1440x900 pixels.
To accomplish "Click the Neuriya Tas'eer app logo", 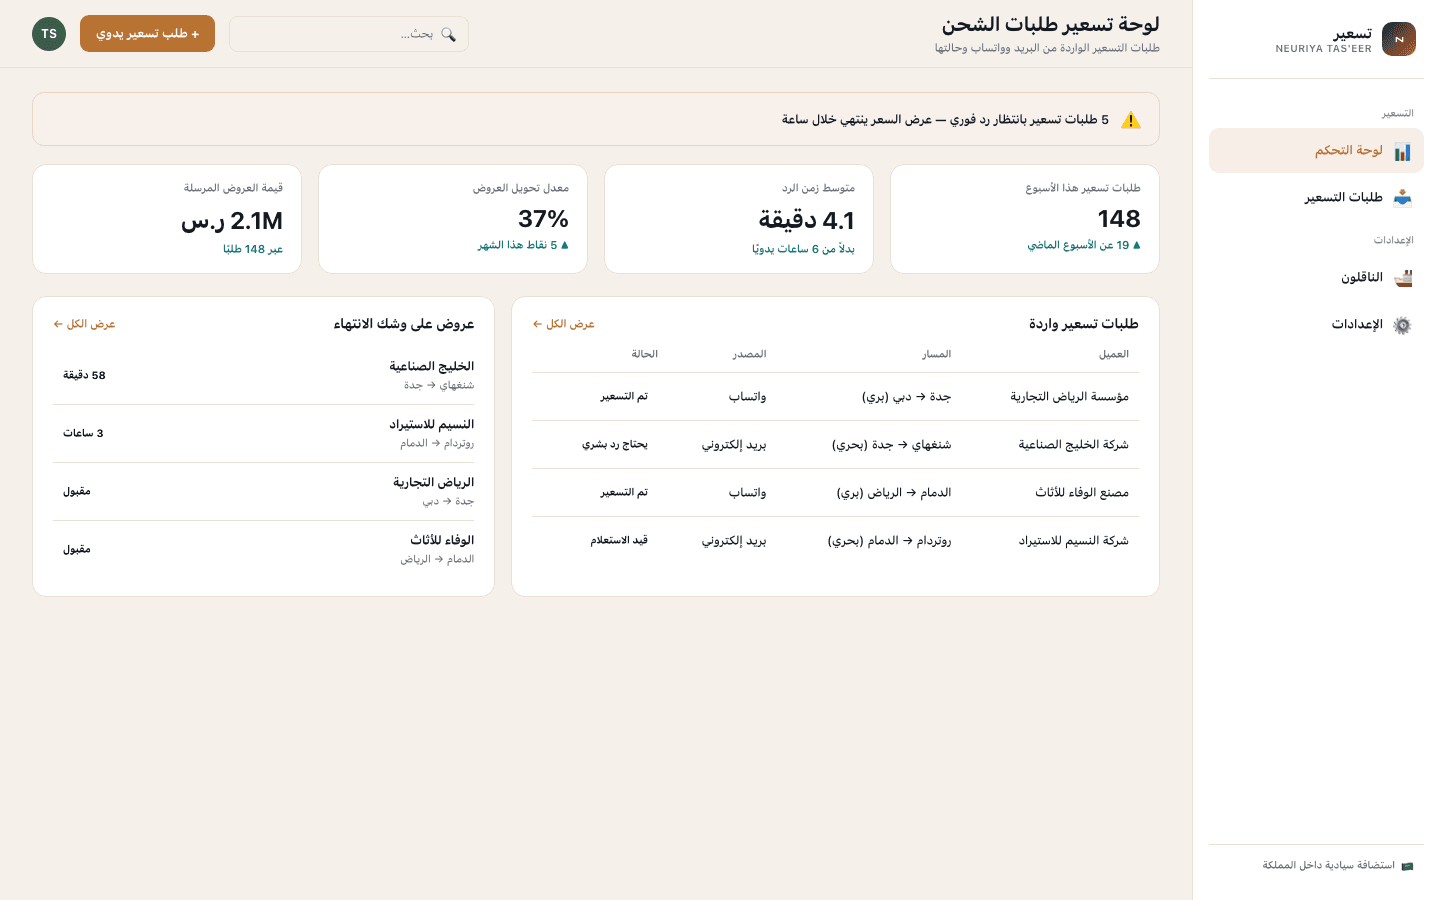I will (1399, 39).
